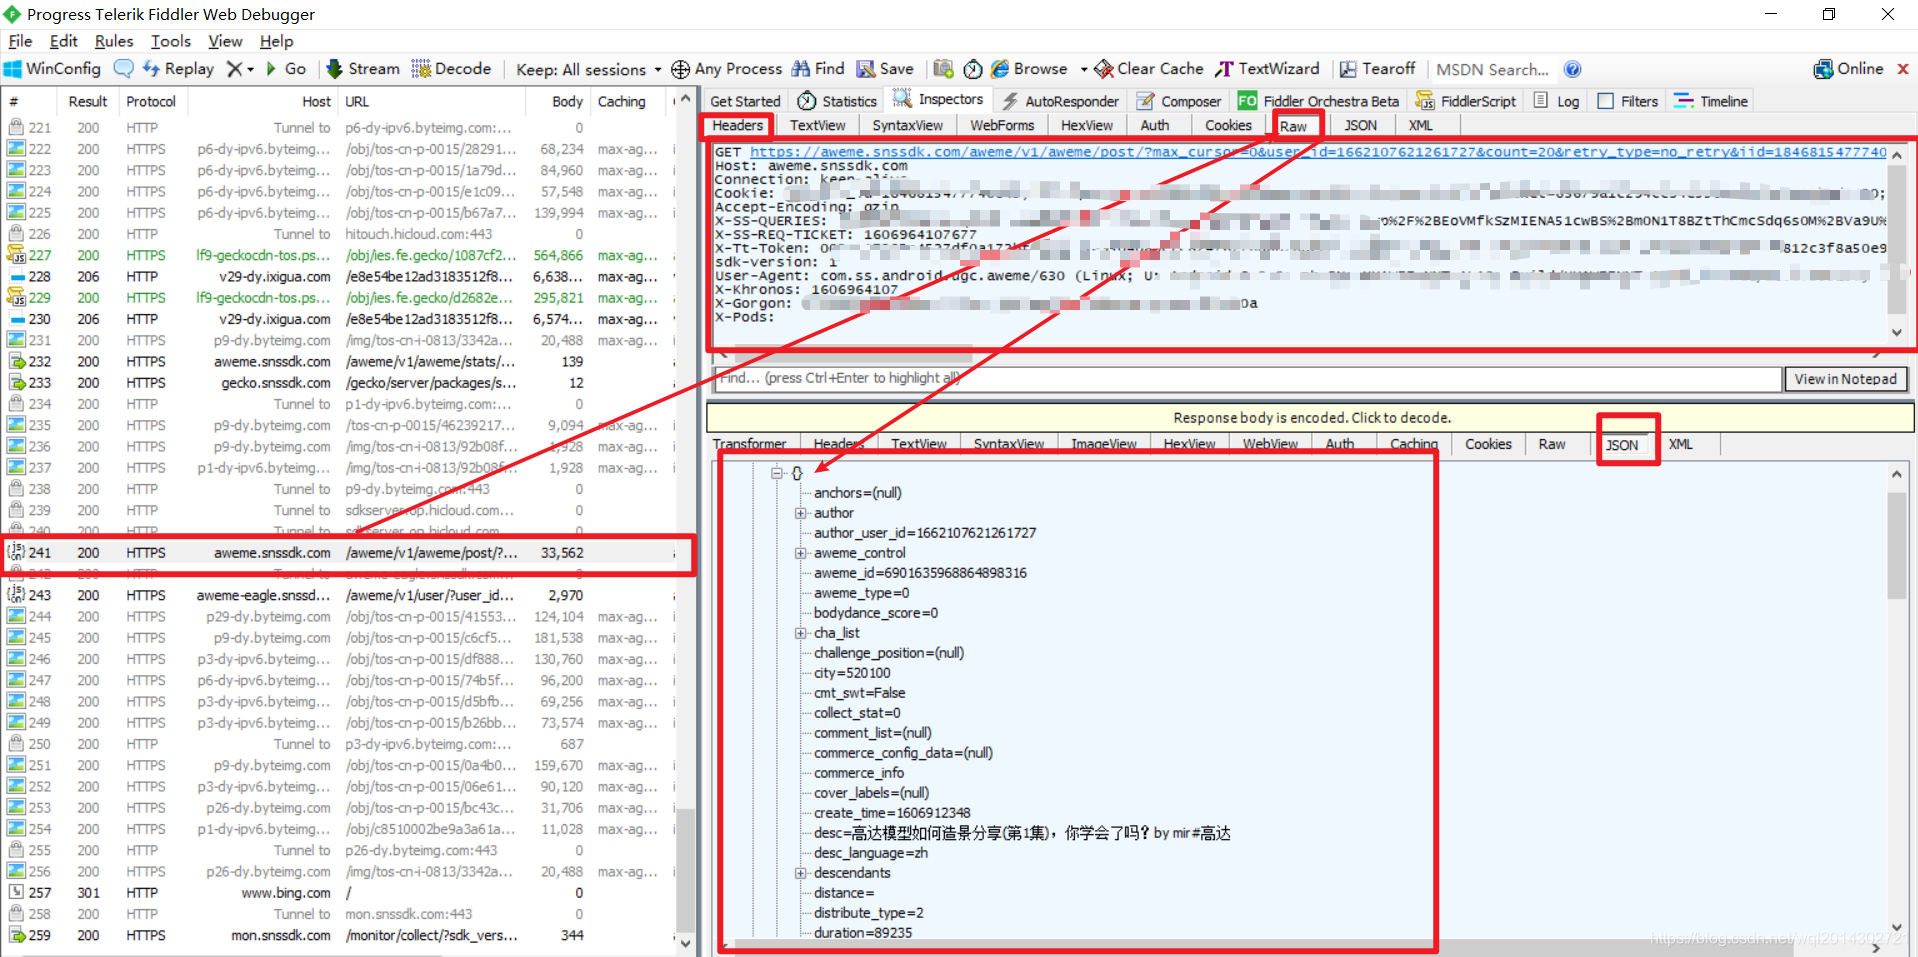Sort by the Result column header

point(88,101)
